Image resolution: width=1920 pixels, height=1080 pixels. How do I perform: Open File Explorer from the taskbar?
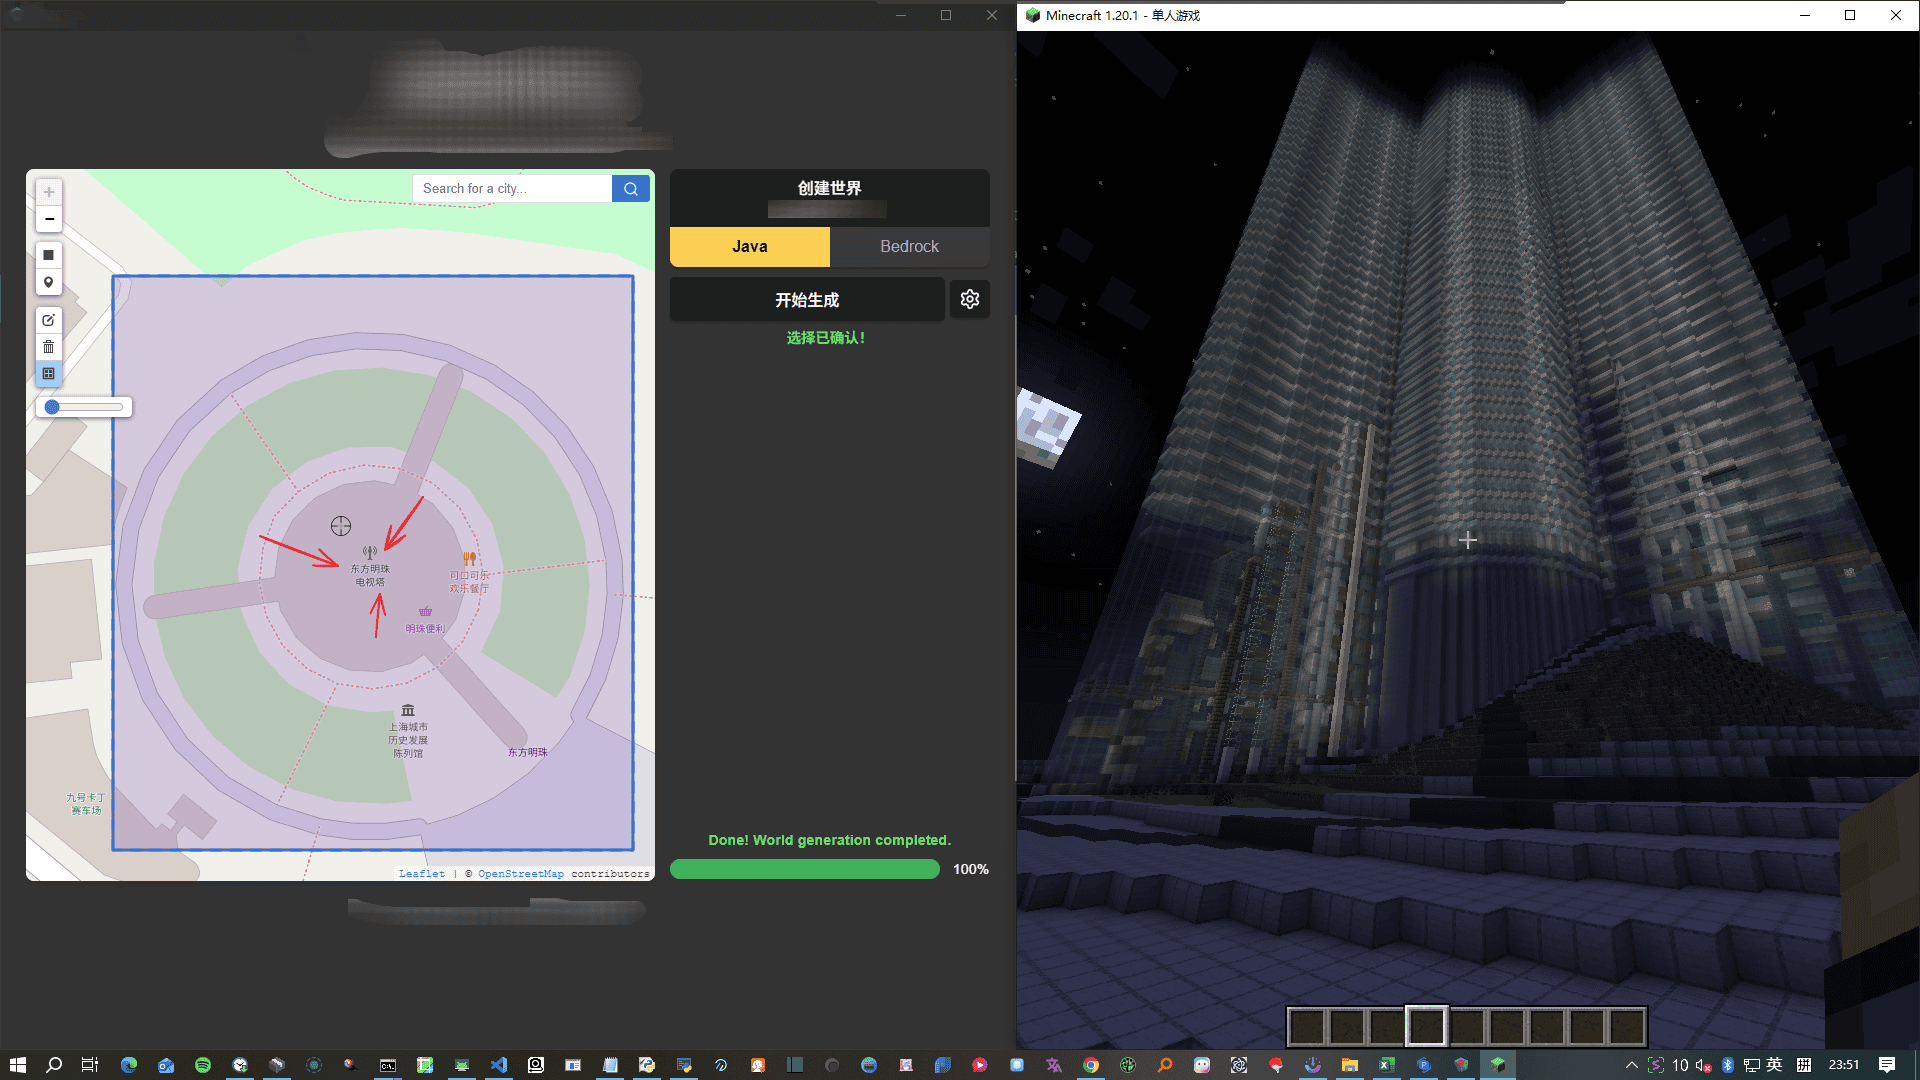(1350, 1065)
